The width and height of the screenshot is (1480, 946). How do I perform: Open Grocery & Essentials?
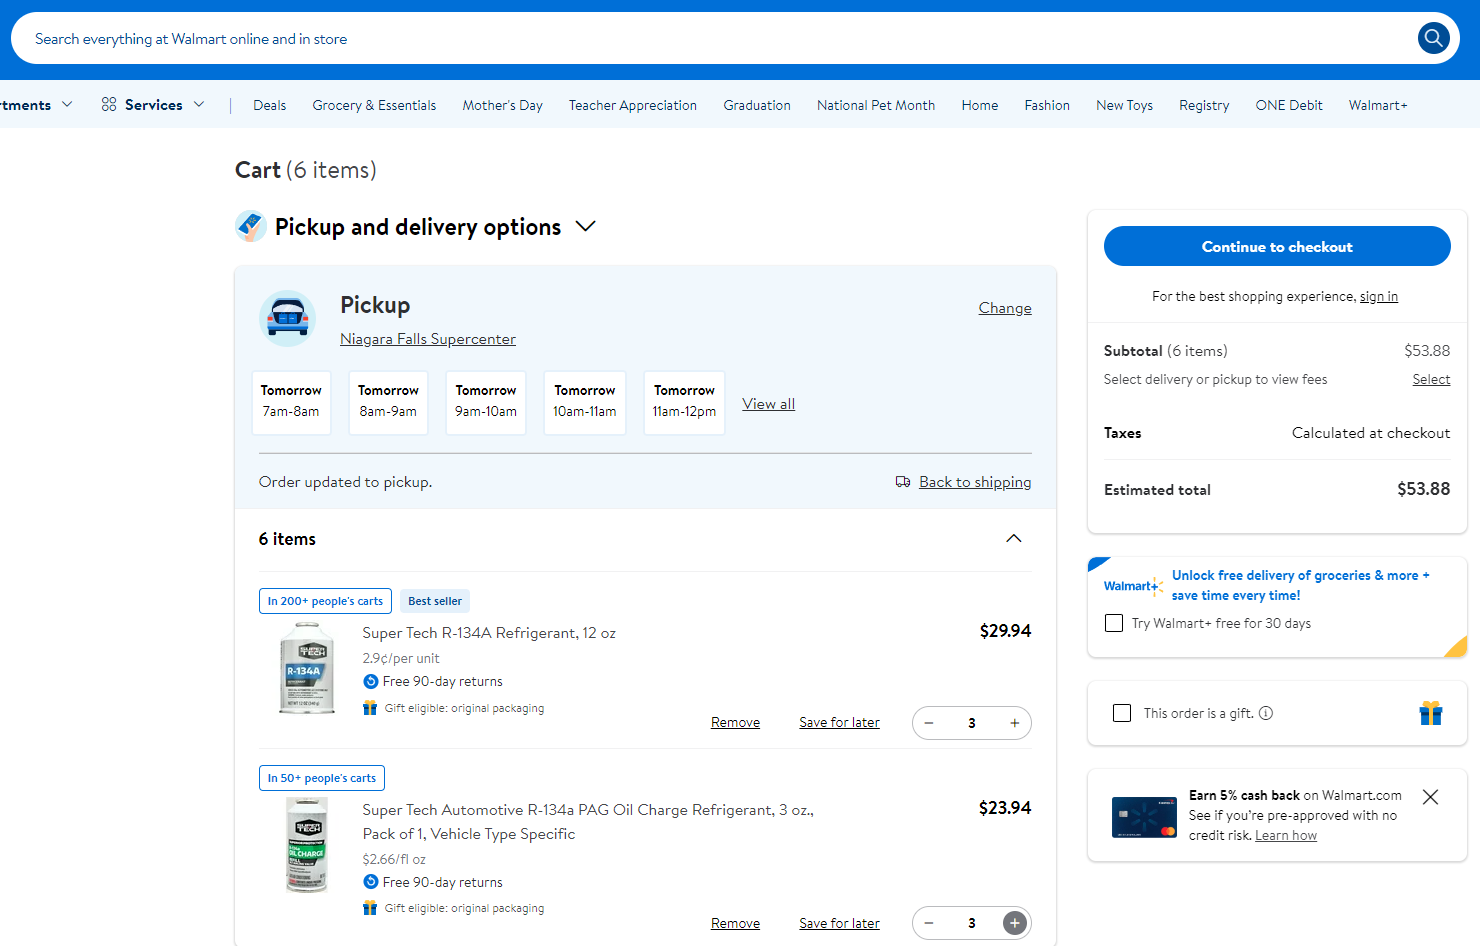tap(374, 105)
